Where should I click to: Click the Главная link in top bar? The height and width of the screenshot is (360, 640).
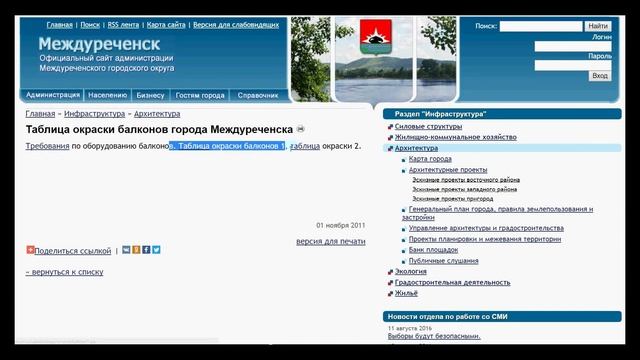coord(60,25)
